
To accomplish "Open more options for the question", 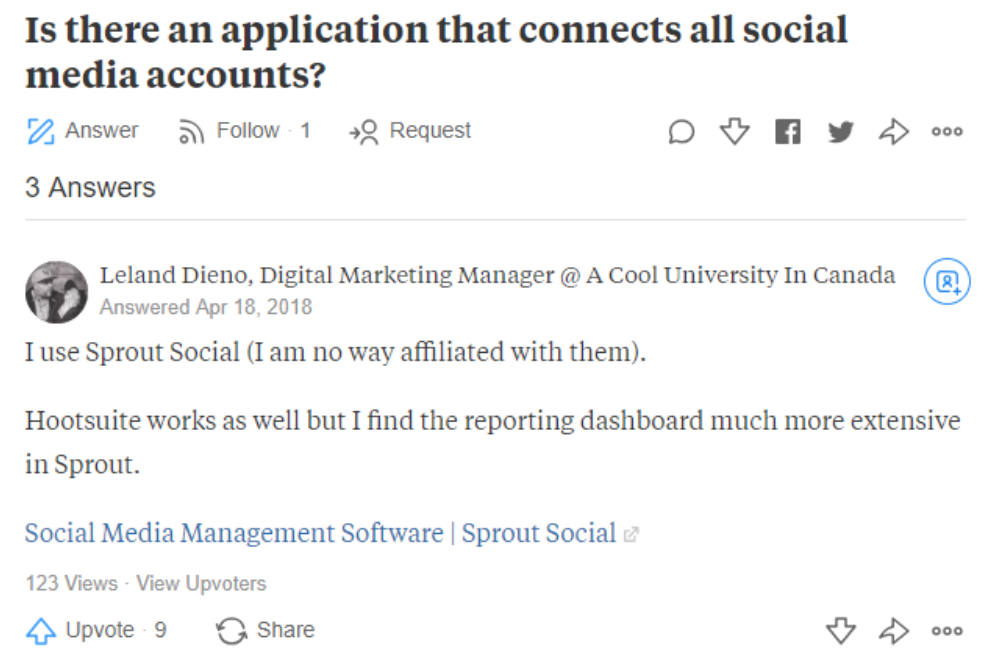I will (947, 130).
